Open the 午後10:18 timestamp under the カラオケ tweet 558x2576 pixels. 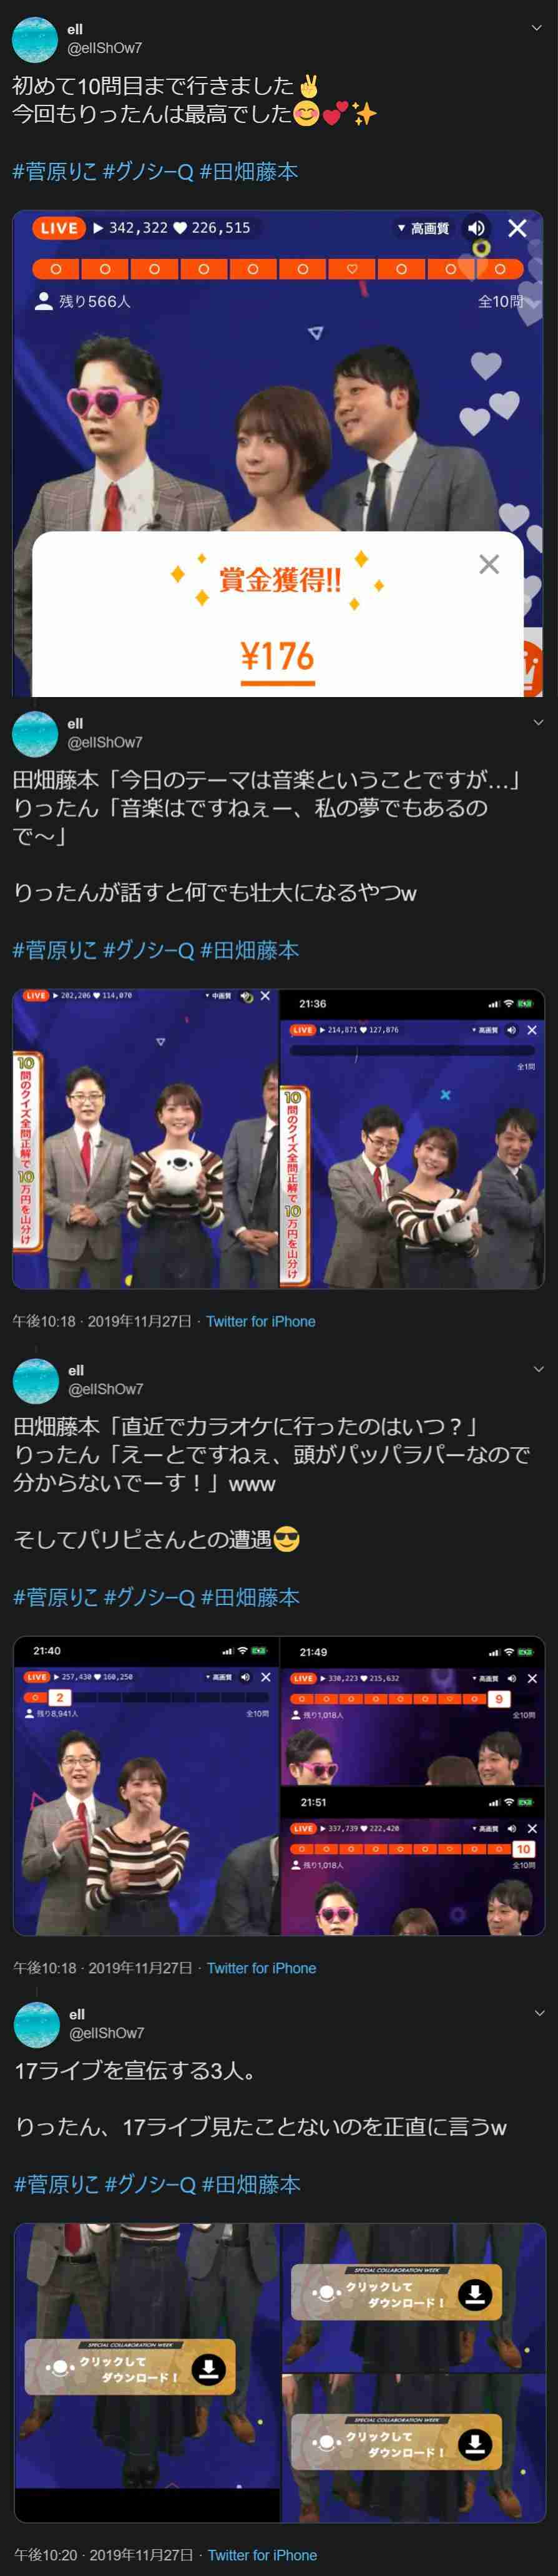click(x=44, y=1968)
